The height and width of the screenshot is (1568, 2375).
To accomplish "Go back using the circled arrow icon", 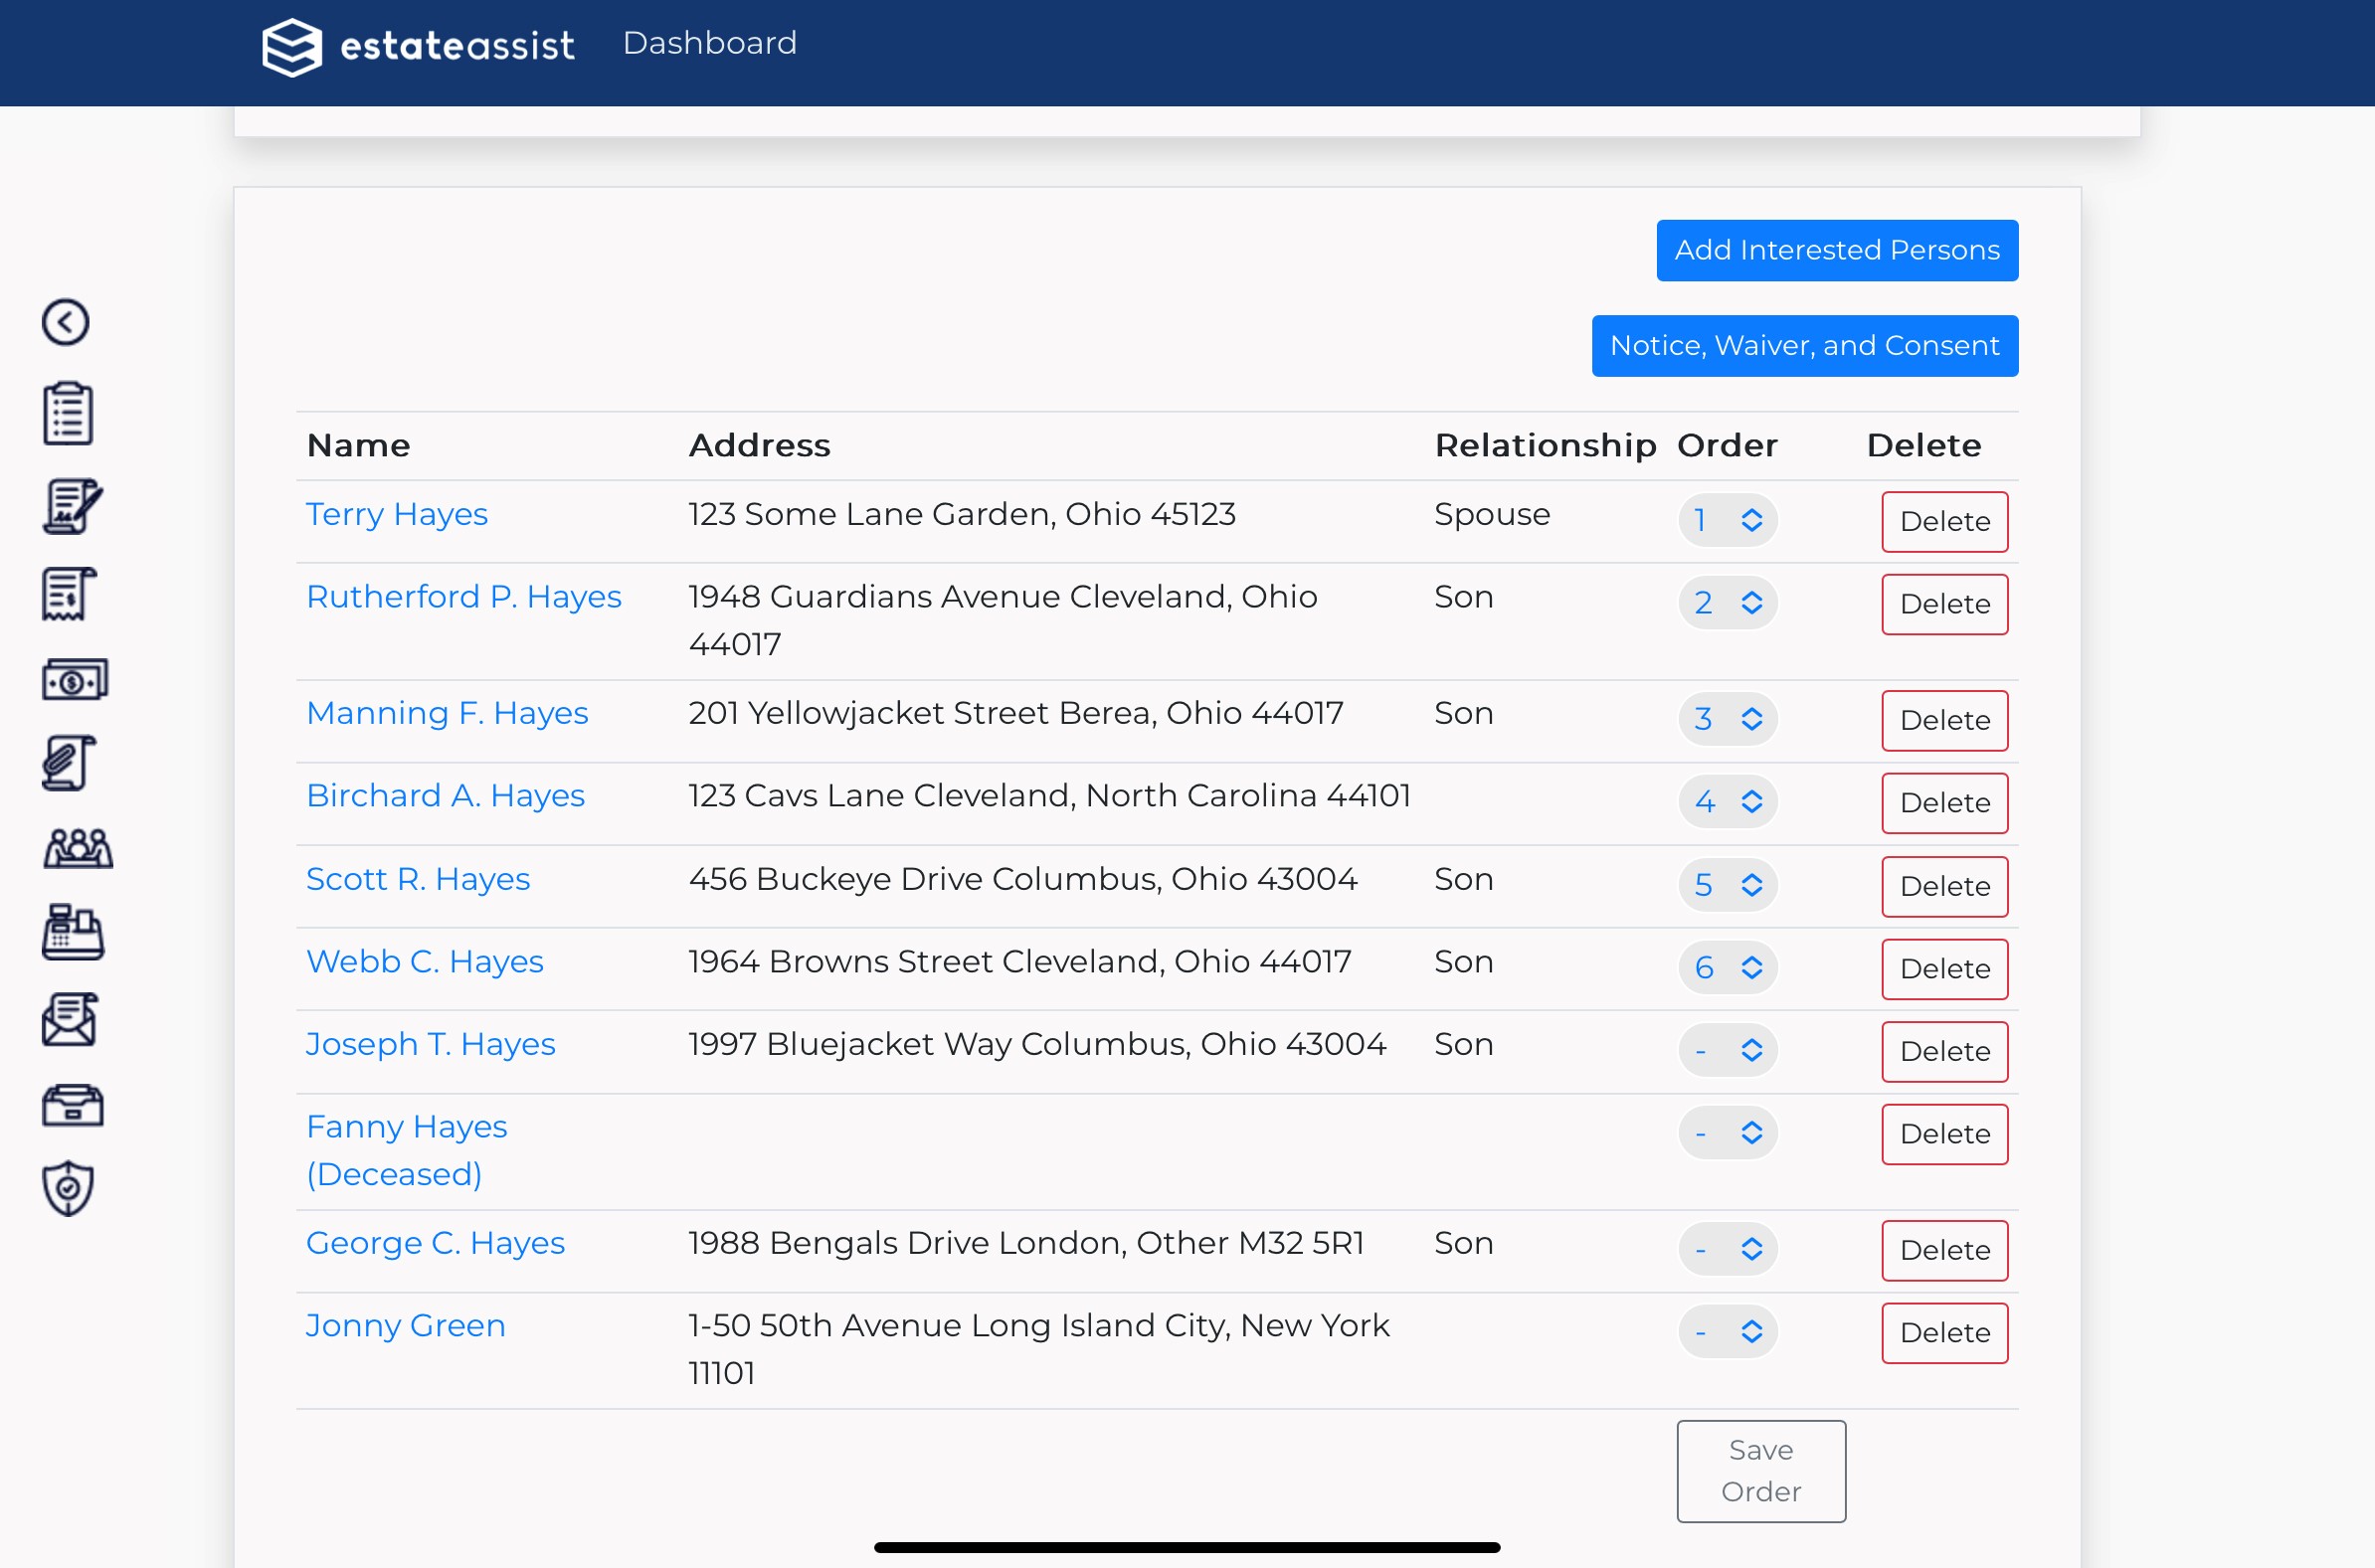I will coord(66,323).
